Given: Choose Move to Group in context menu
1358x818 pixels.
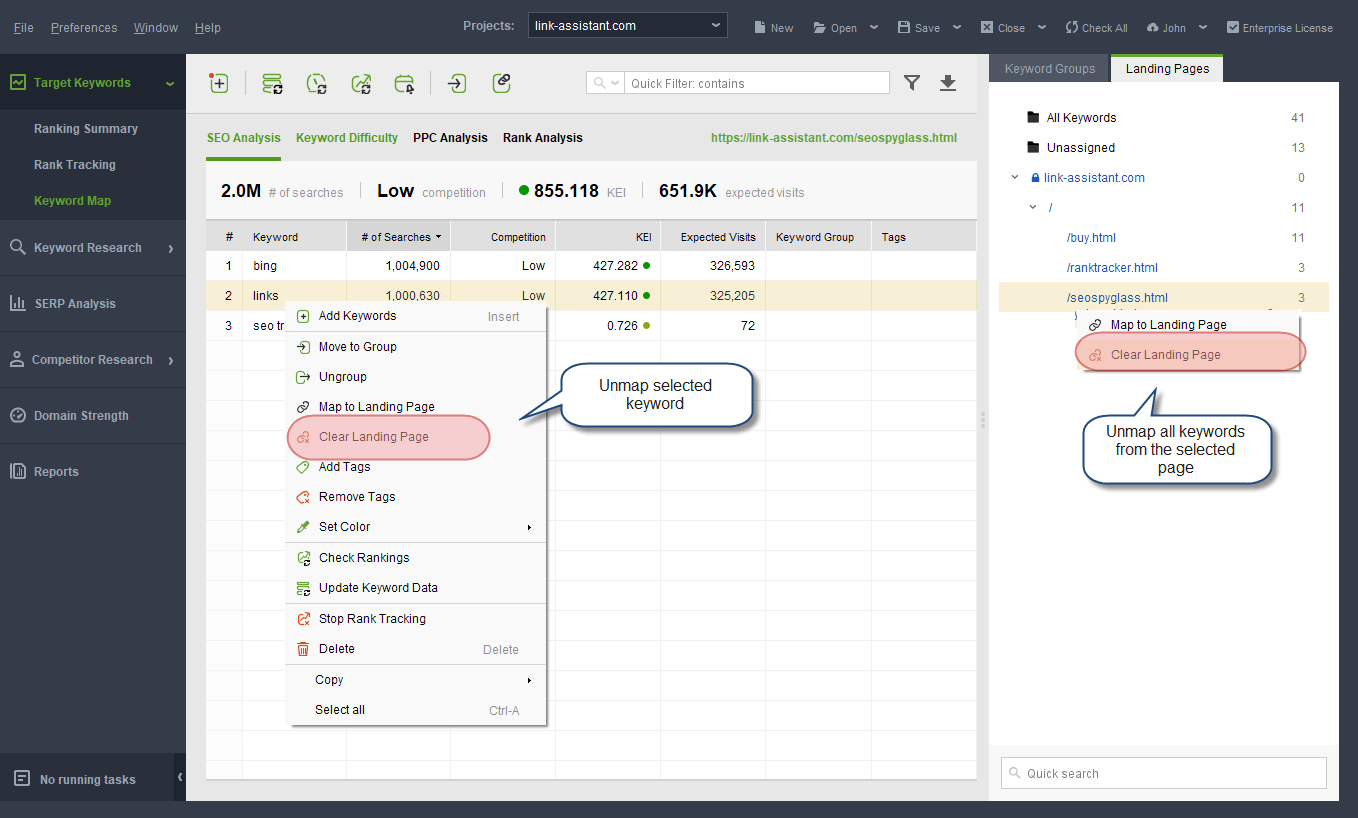Looking at the screenshot, I should tap(416, 347).
